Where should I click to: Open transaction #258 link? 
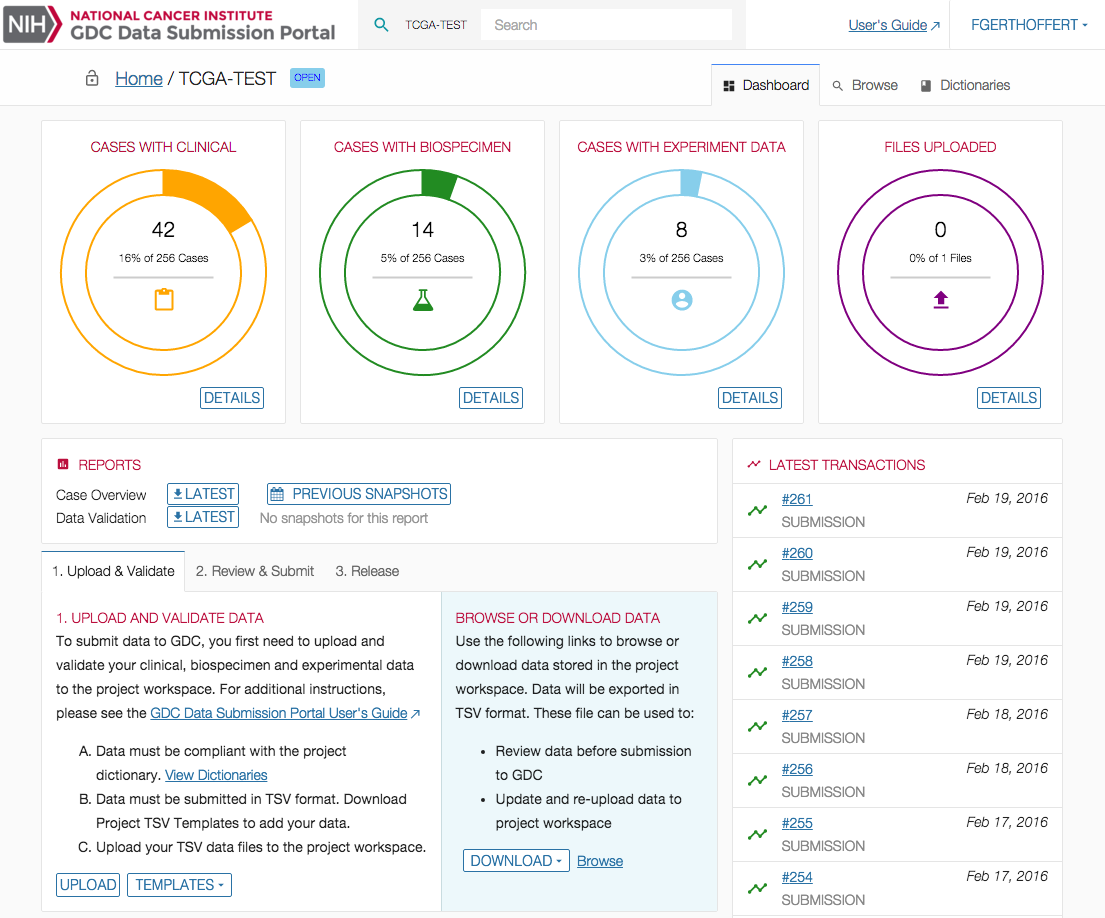click(x=797, y=661)
